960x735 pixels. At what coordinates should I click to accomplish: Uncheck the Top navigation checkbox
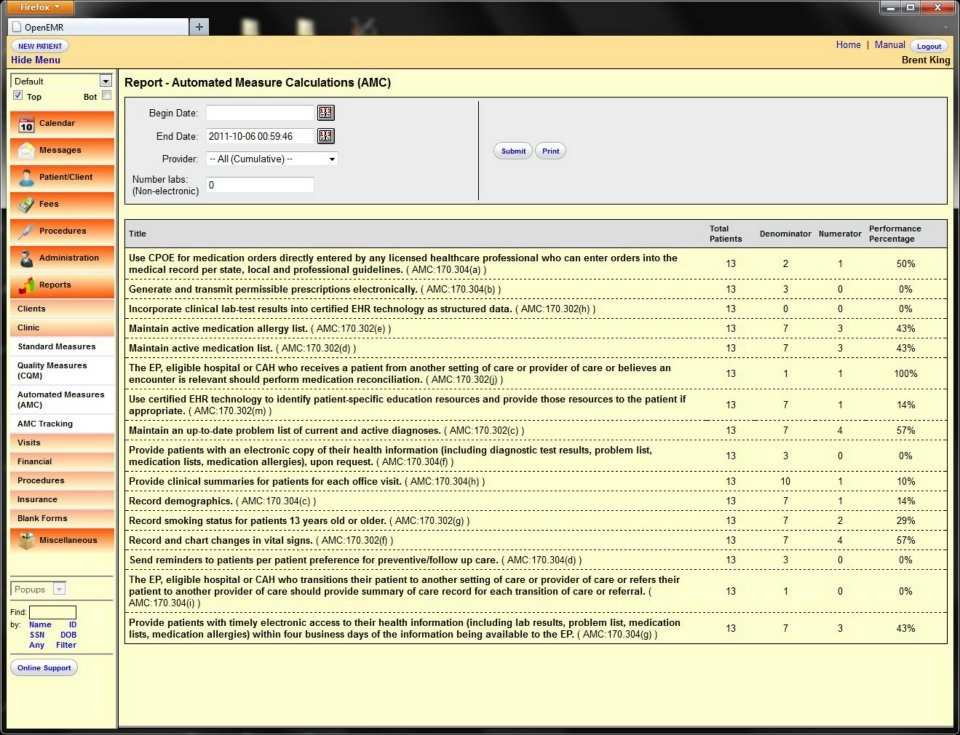pyautogui.click(x=18, y=95)
